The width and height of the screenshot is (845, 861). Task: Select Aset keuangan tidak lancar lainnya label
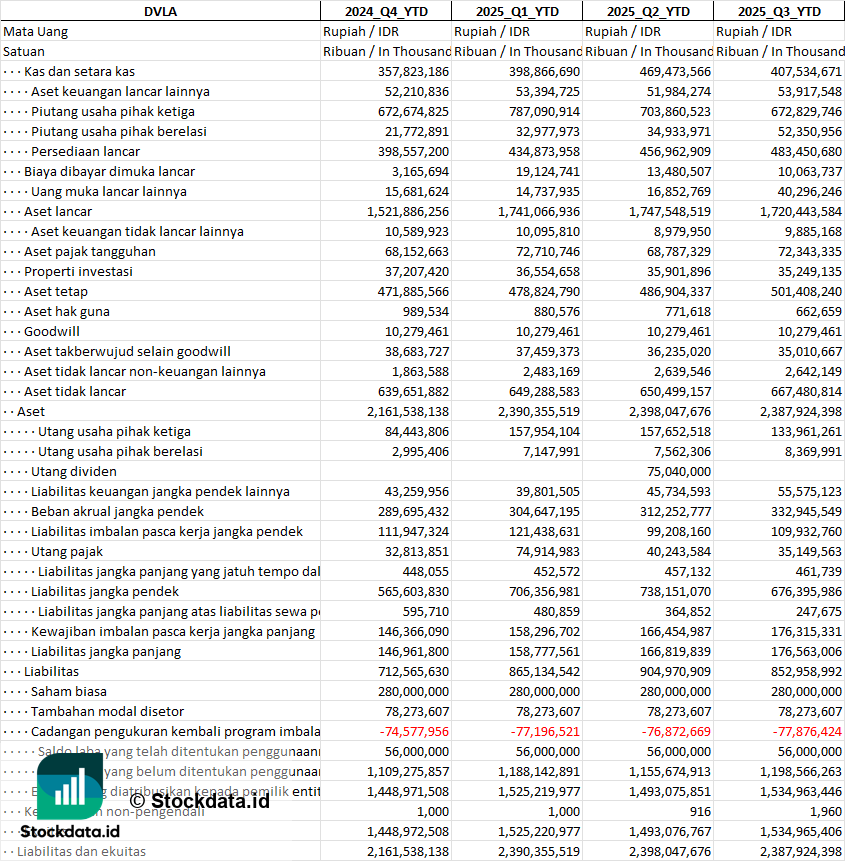tap(137, 232)
